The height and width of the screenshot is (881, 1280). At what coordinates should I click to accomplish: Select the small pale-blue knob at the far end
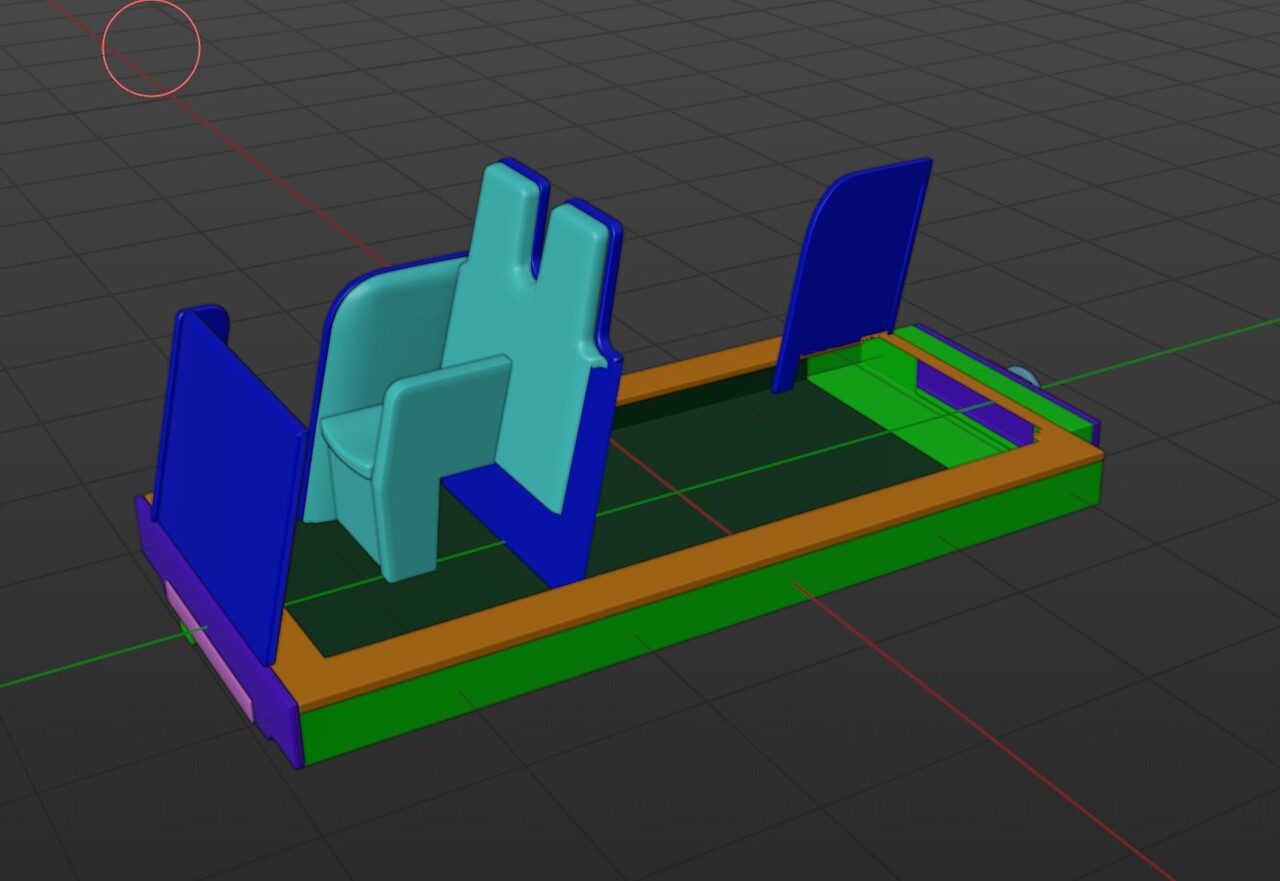pos(1024,377)
